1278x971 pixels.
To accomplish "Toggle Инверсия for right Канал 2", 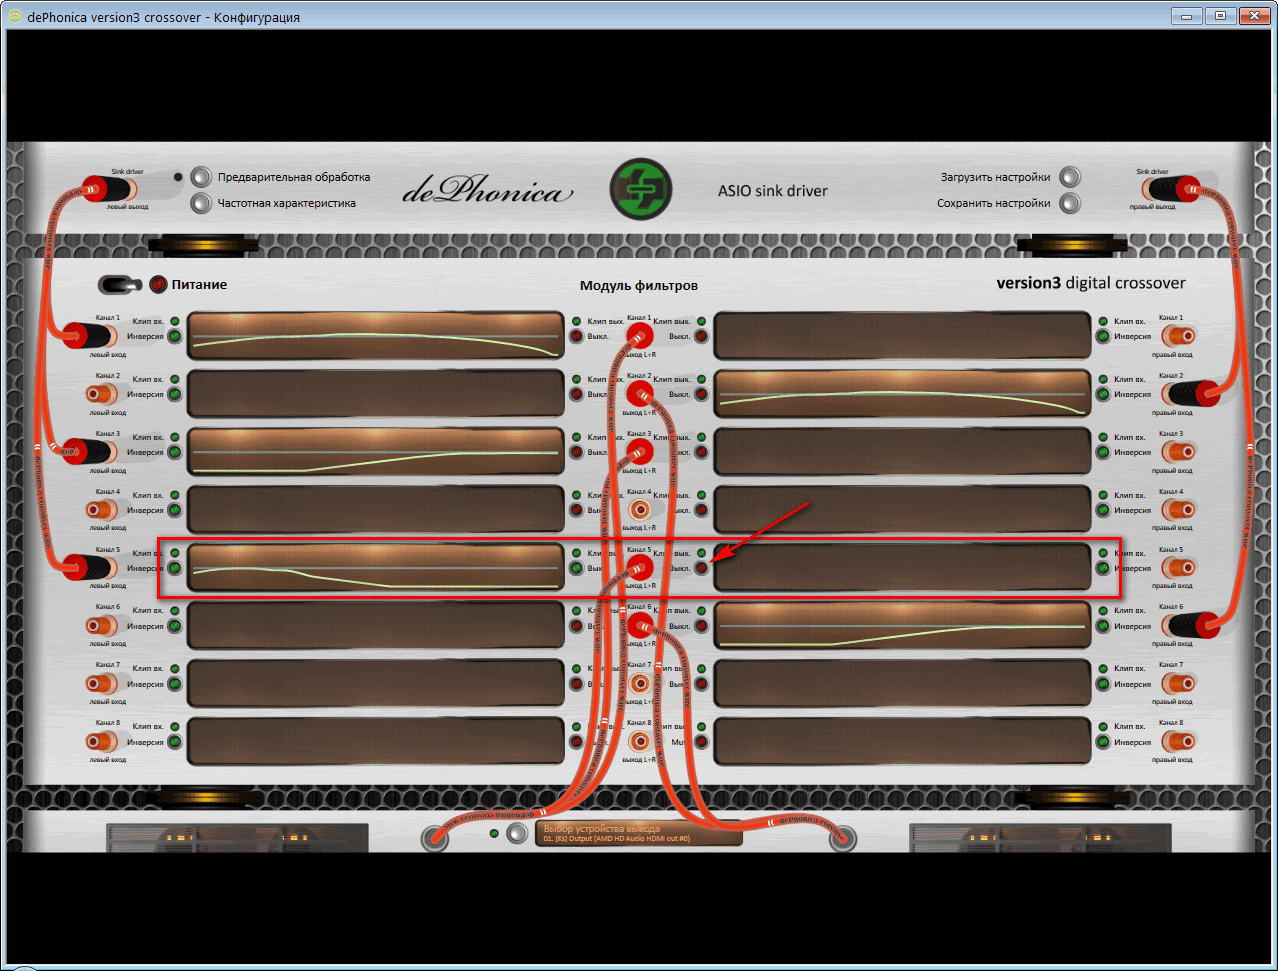I will coord(1103,394).
